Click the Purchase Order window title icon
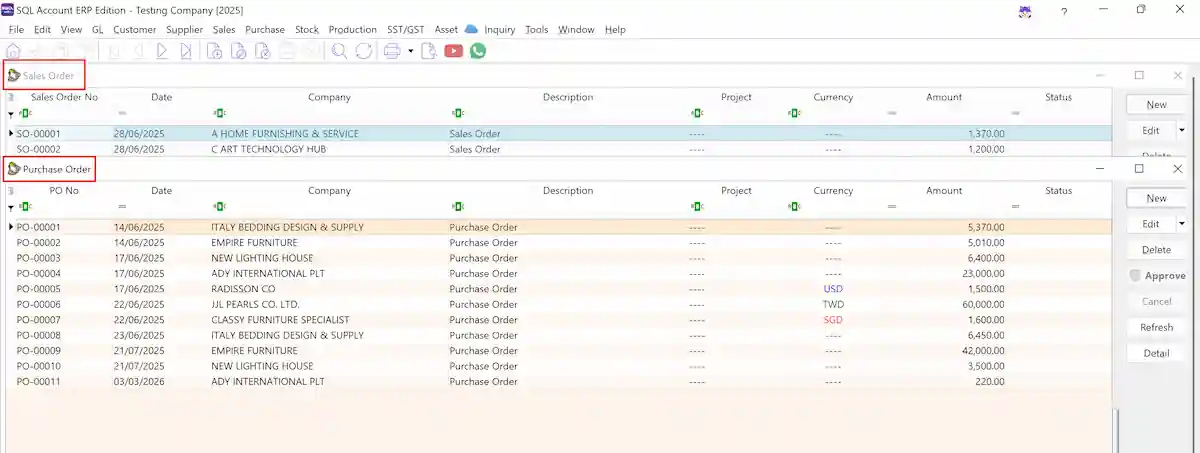Screen dimensions: 1200x453 coord(14,170)
